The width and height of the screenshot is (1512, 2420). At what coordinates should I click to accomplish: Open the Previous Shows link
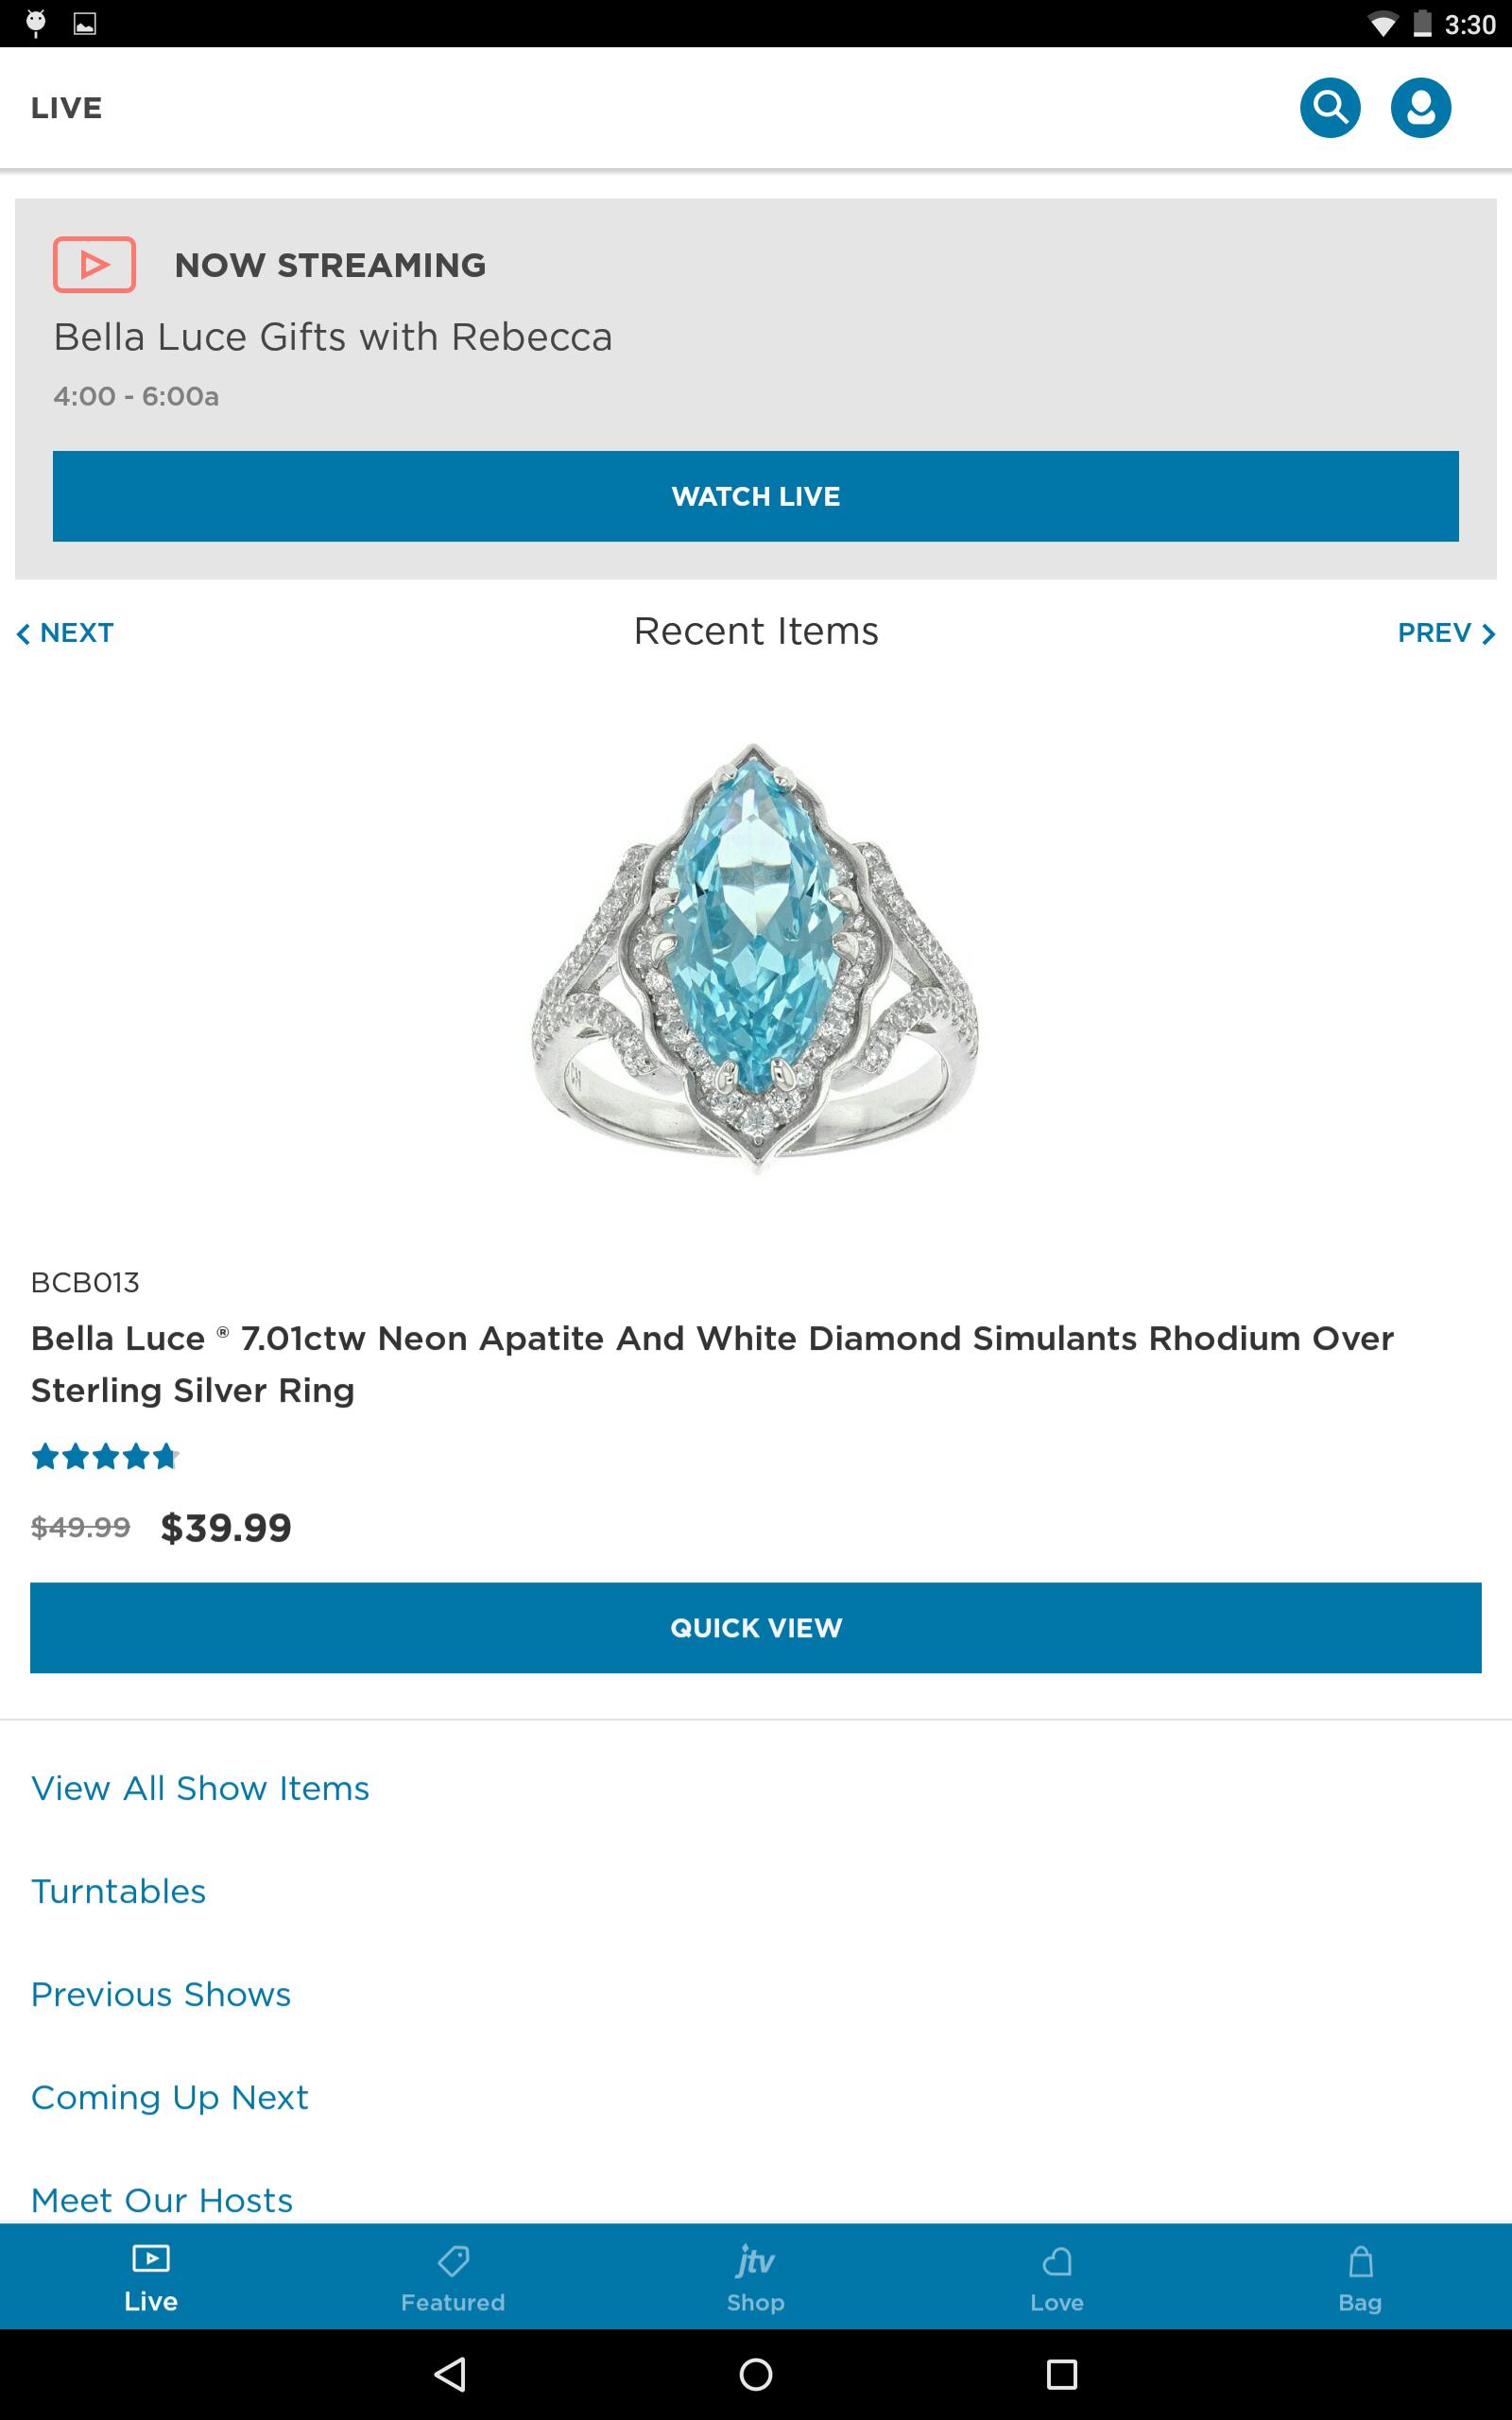[161, 1994]
